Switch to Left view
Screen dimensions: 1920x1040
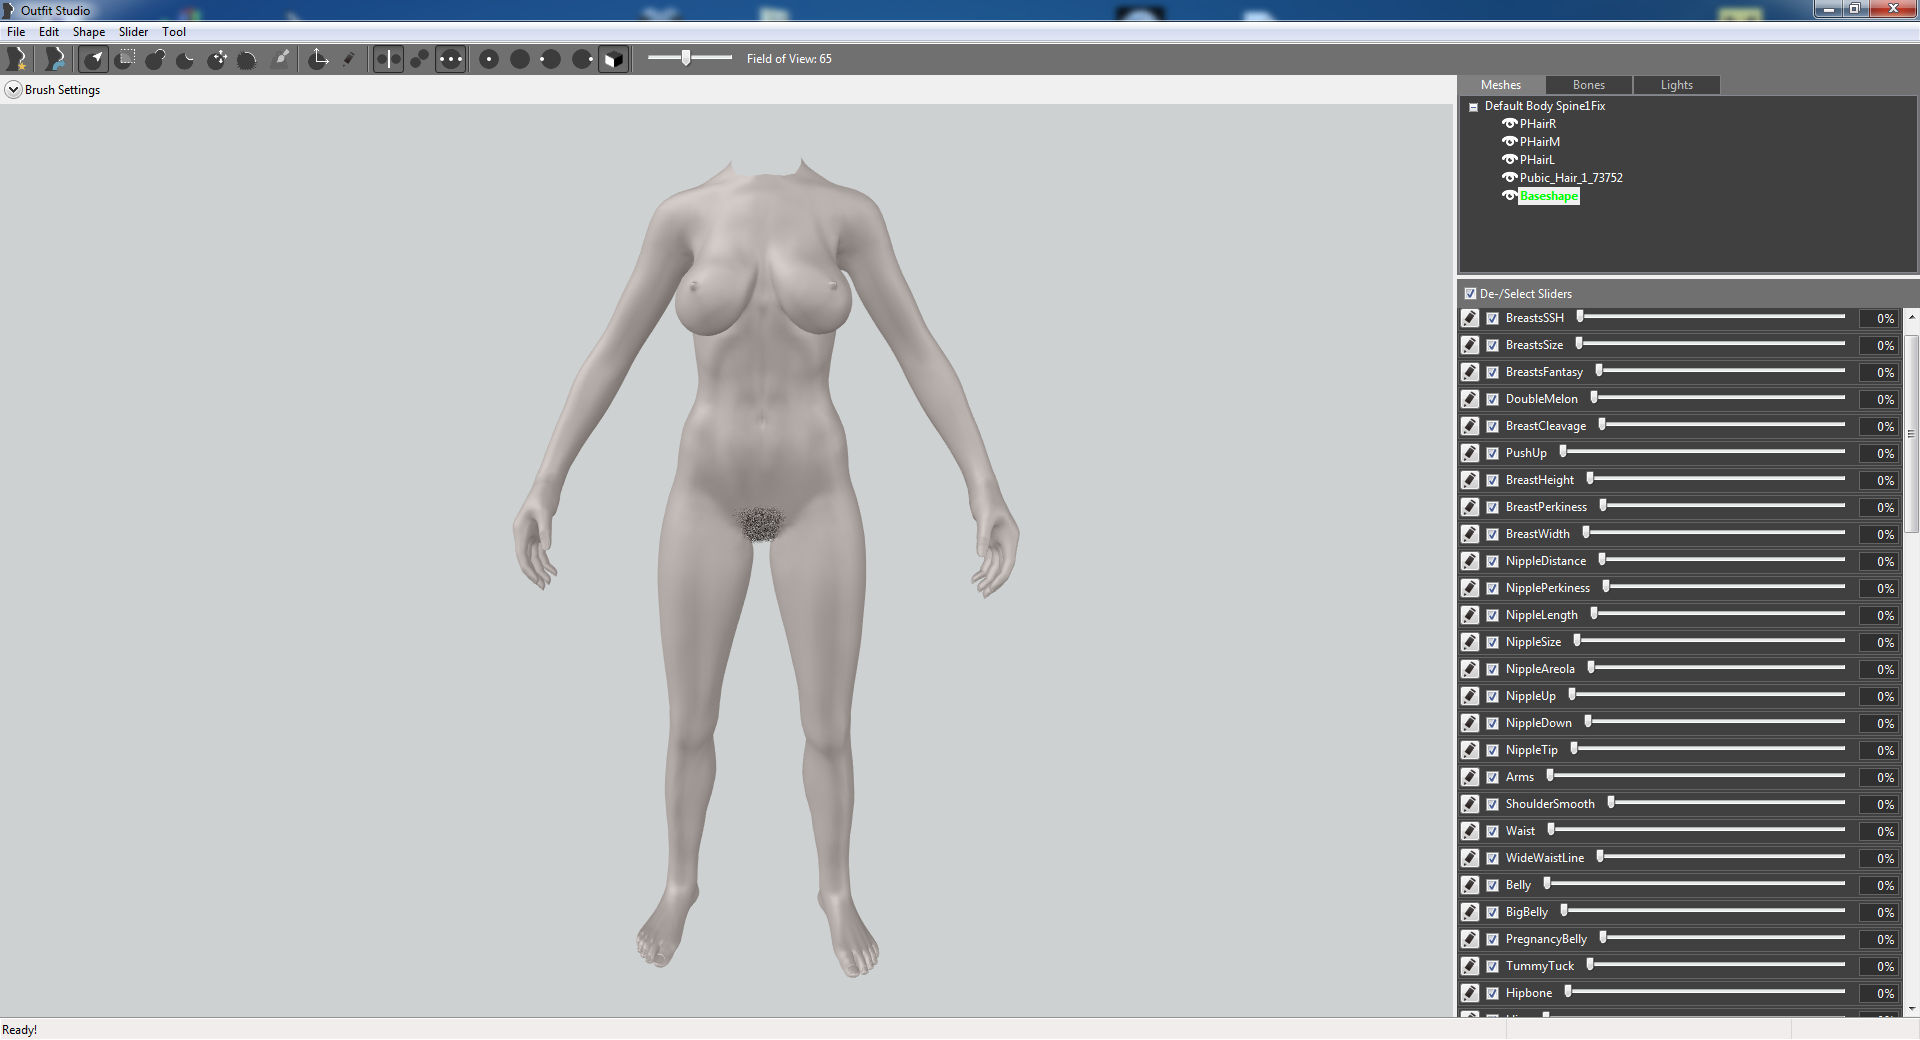tap(551, 59)
